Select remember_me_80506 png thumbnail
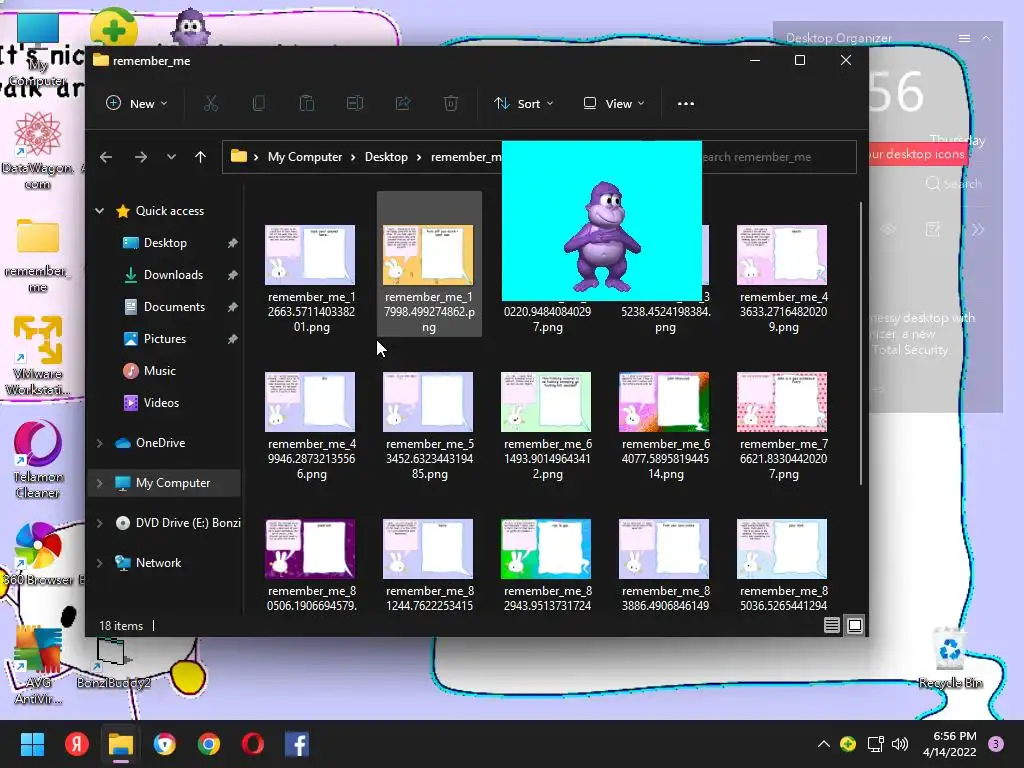 pyautogui.click(x=310, y=549)
